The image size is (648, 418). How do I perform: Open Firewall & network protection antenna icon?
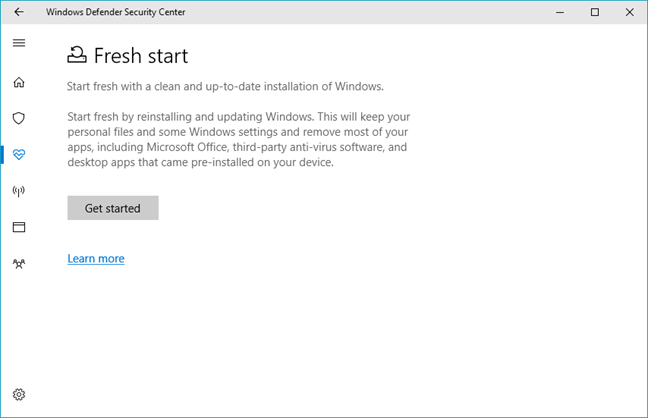(19, 191)
